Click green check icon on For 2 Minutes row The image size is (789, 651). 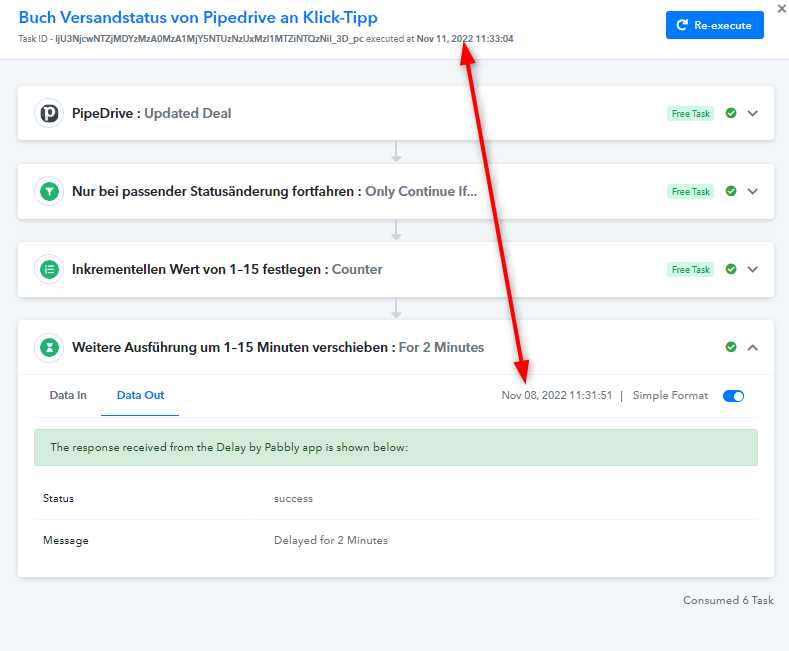[x=731, y=347]
